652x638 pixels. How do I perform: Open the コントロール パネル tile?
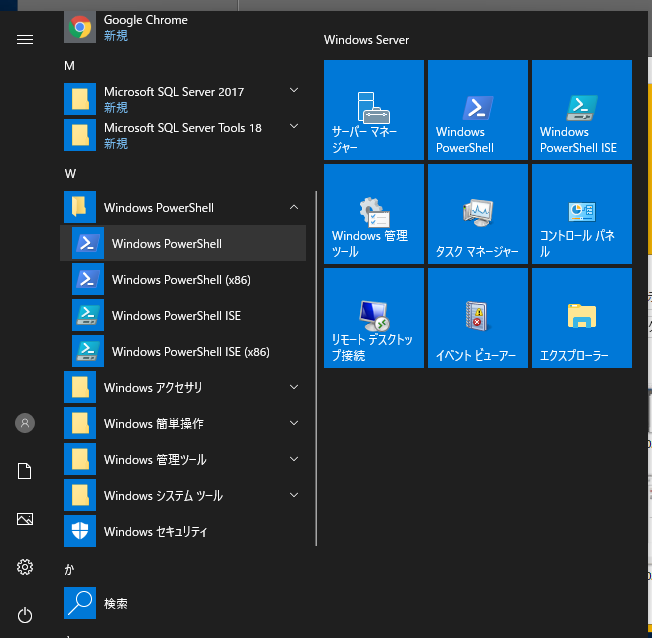(582, 214)
